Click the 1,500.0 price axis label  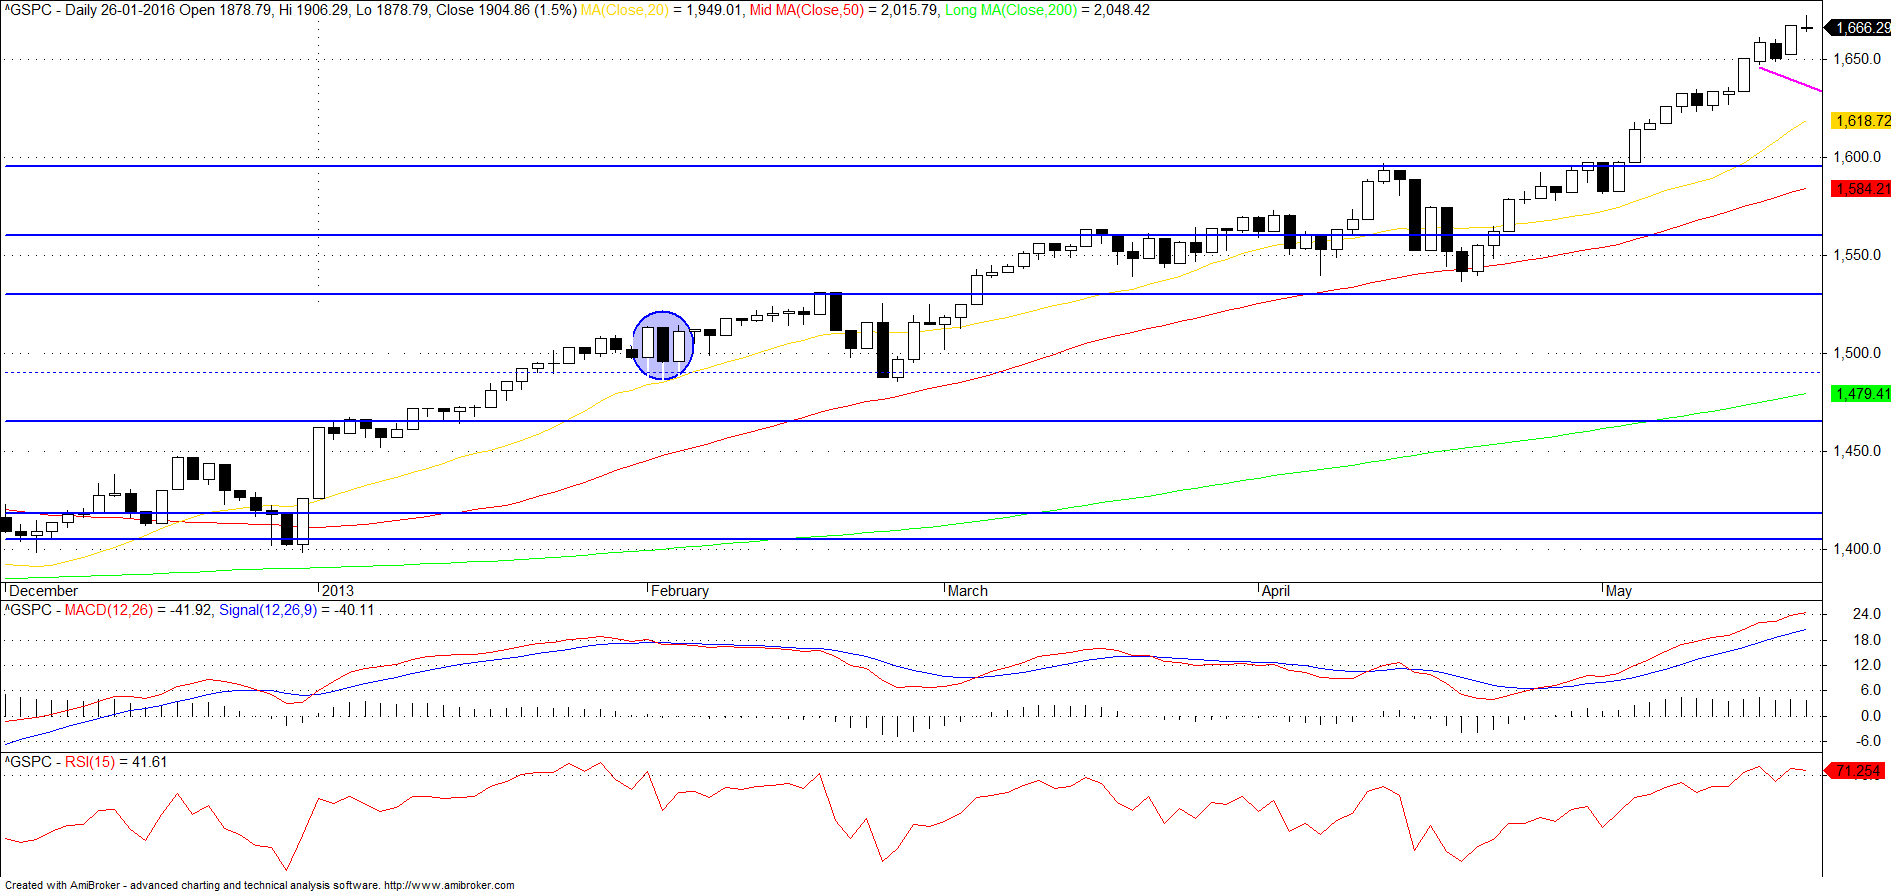coord(1857,353)
